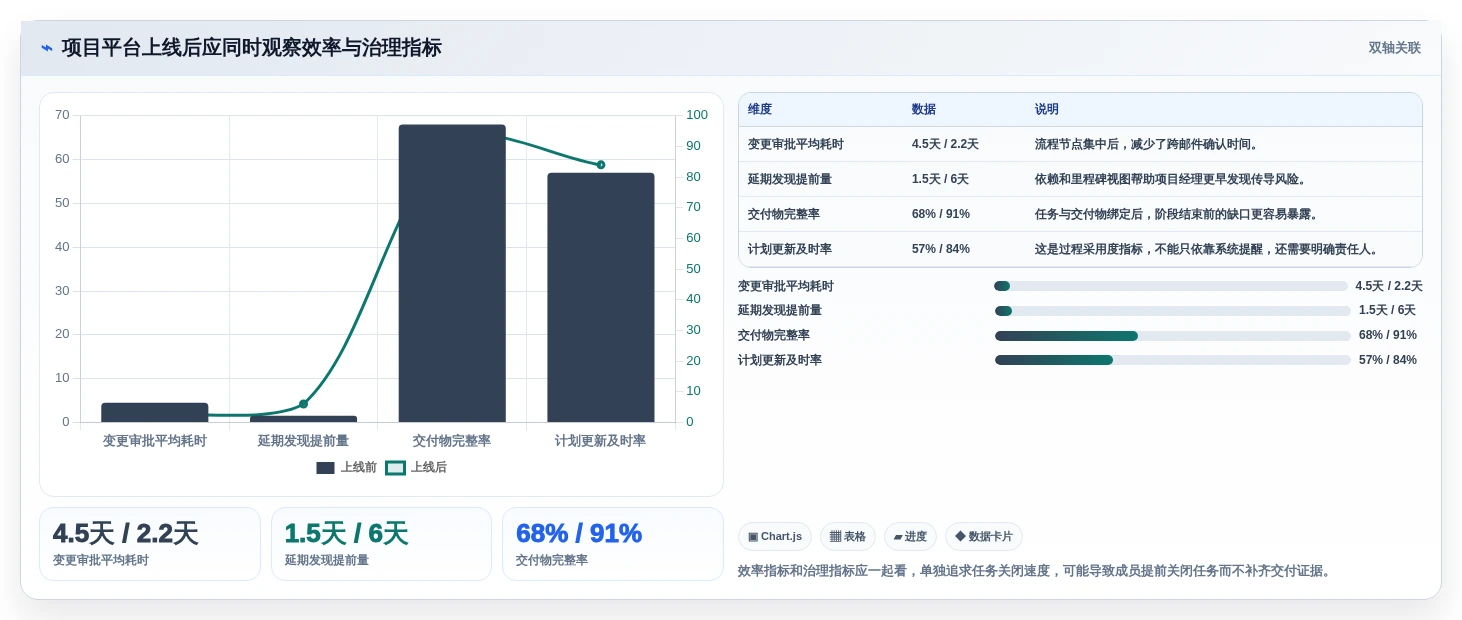
Task: Click the teal-outlined 上线后 legend box
Action: pyautogui.click(x=395, y=467)
